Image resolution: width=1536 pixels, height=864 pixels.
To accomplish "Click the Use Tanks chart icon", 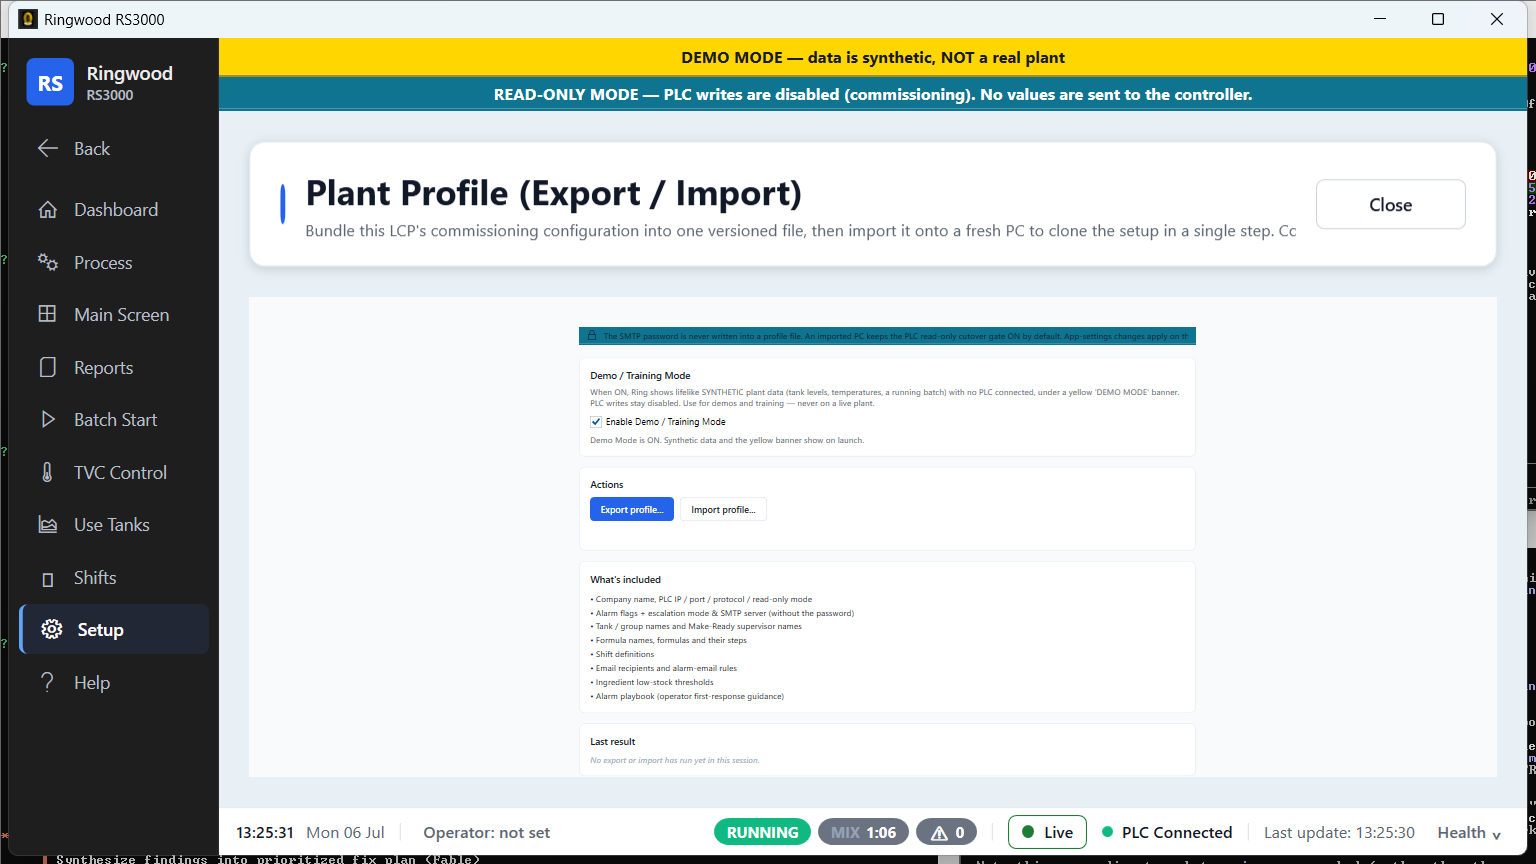I will pyautogui.click(x=47, y=525).
